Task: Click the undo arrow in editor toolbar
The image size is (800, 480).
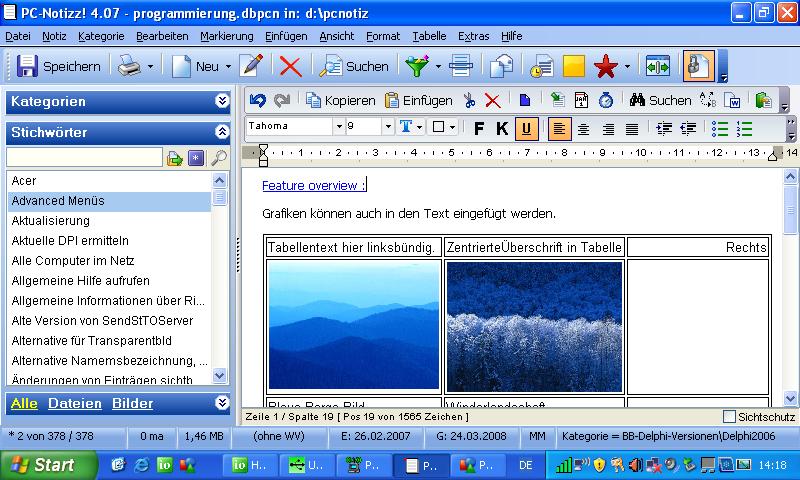Action: coord(258,100)
